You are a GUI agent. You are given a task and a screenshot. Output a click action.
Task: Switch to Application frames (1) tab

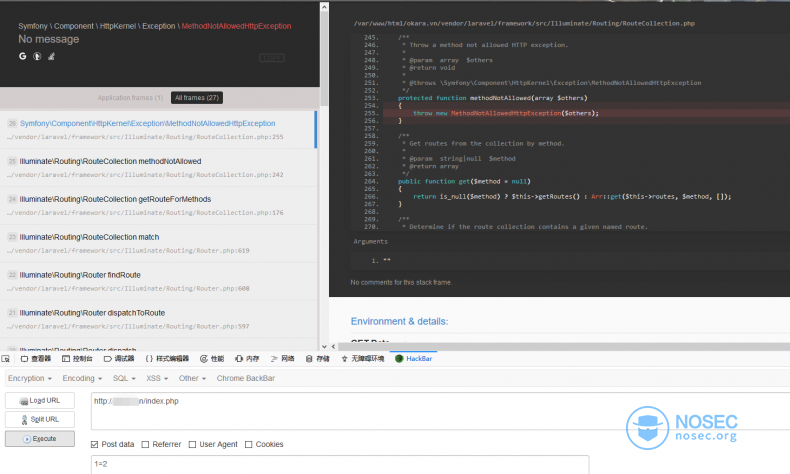[130, 98]
